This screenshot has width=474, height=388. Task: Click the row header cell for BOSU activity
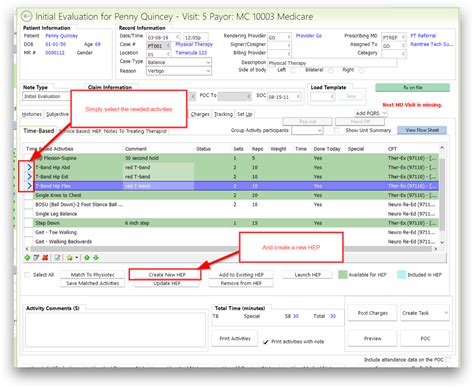(29, 204)
